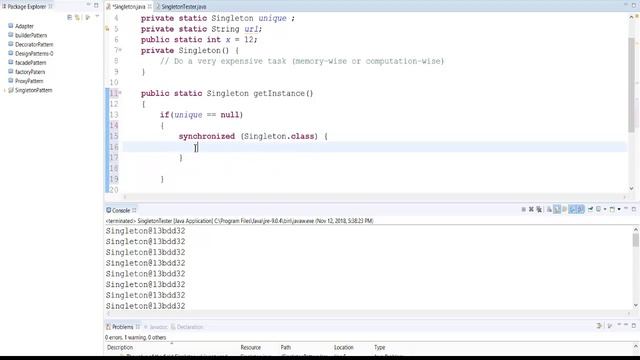Screen dimensions: 640x360
Task: Close the Singleton.java editor tab
Action: (150, 7)
